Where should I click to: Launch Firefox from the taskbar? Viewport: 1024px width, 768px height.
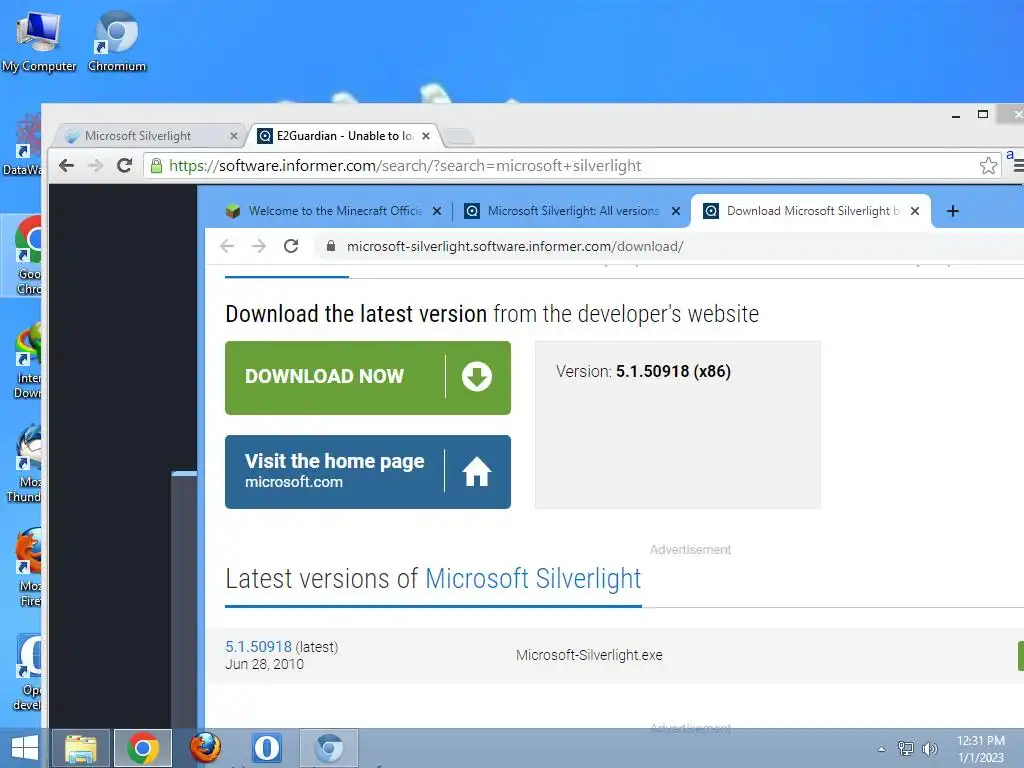point(205,748)
